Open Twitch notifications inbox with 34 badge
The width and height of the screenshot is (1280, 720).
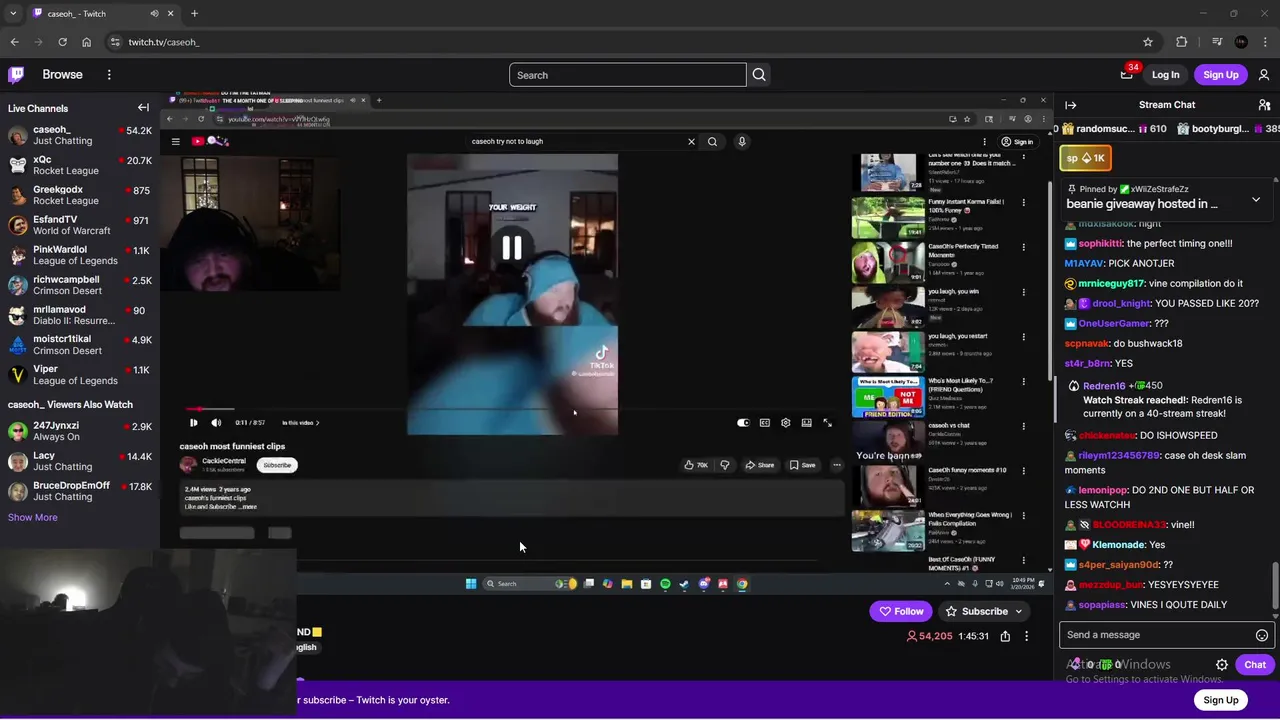coord(1127,74)
